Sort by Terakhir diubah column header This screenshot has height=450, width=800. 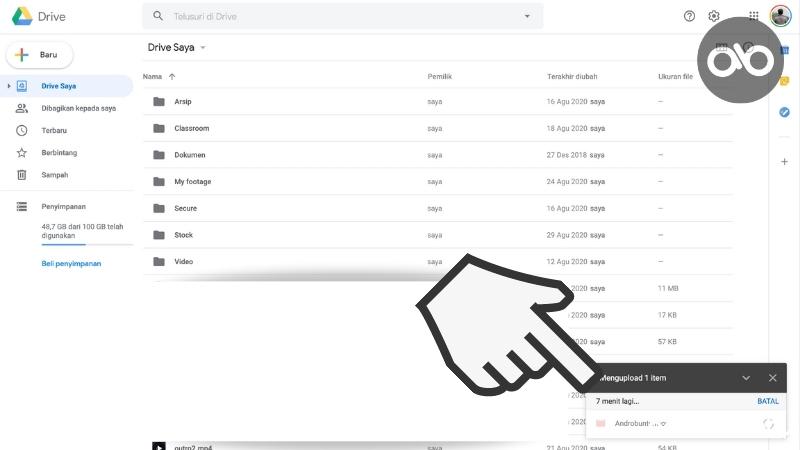[572, 77]
